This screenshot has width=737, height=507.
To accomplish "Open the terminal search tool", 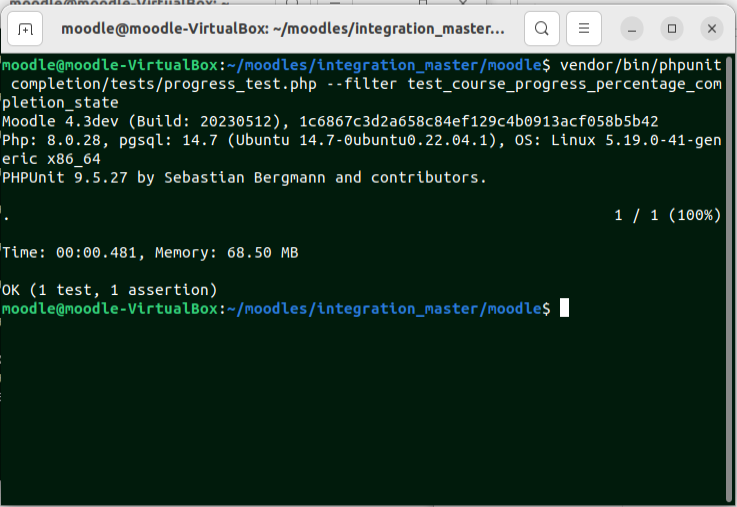I will (541, 29).
